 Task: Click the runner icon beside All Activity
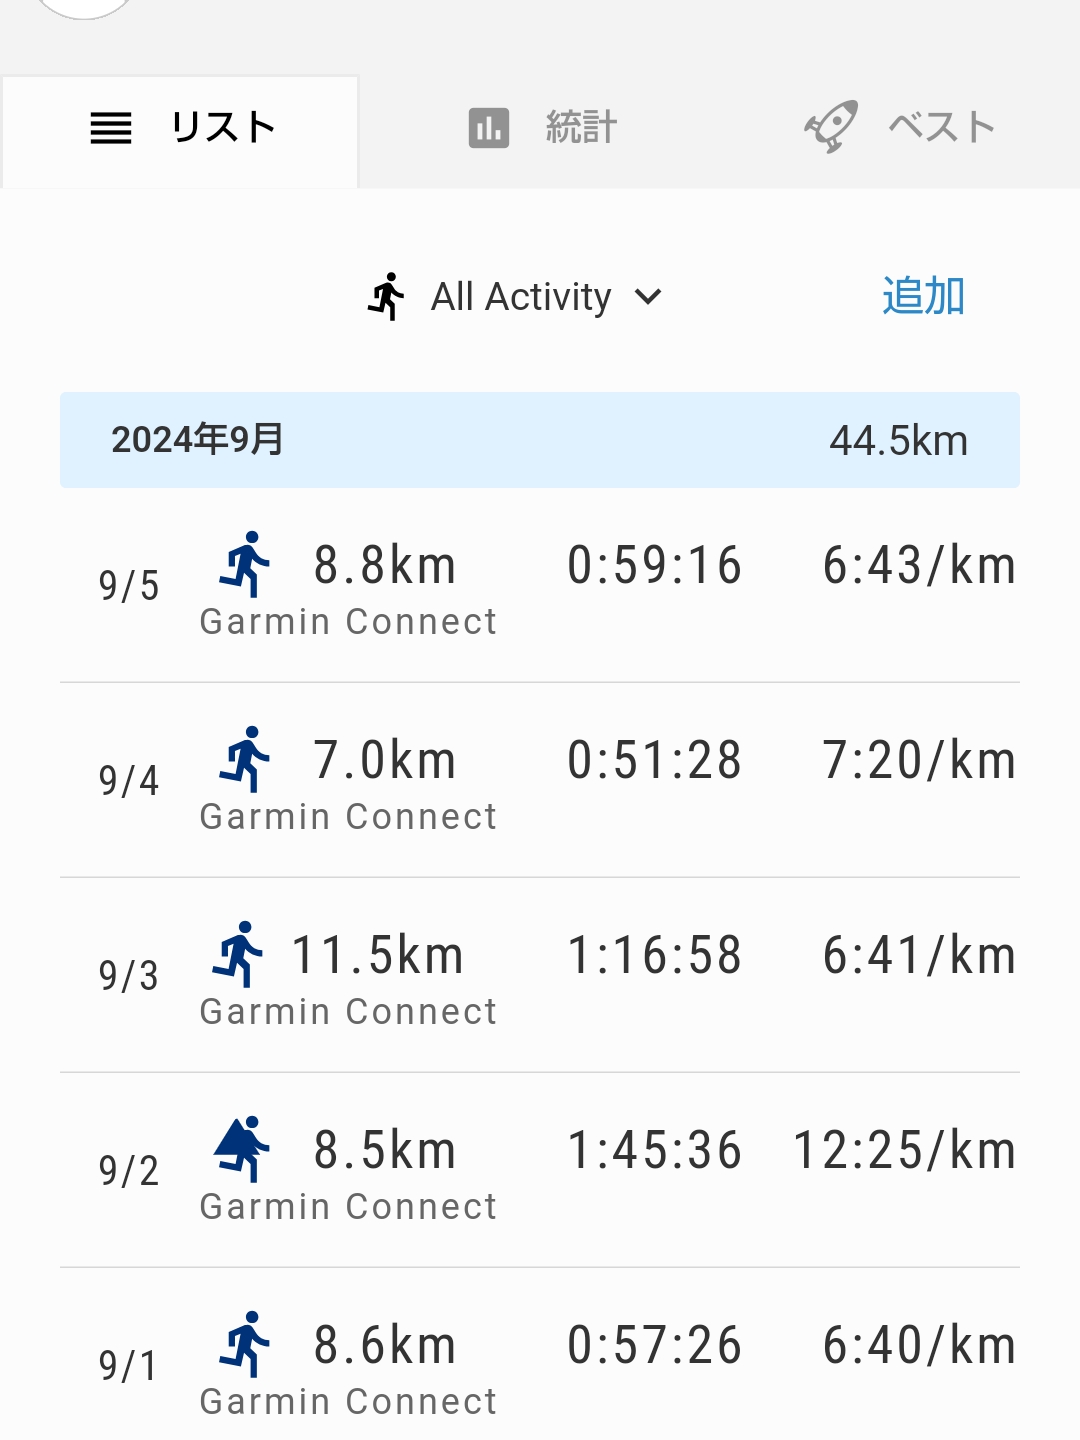click(386, 297)
